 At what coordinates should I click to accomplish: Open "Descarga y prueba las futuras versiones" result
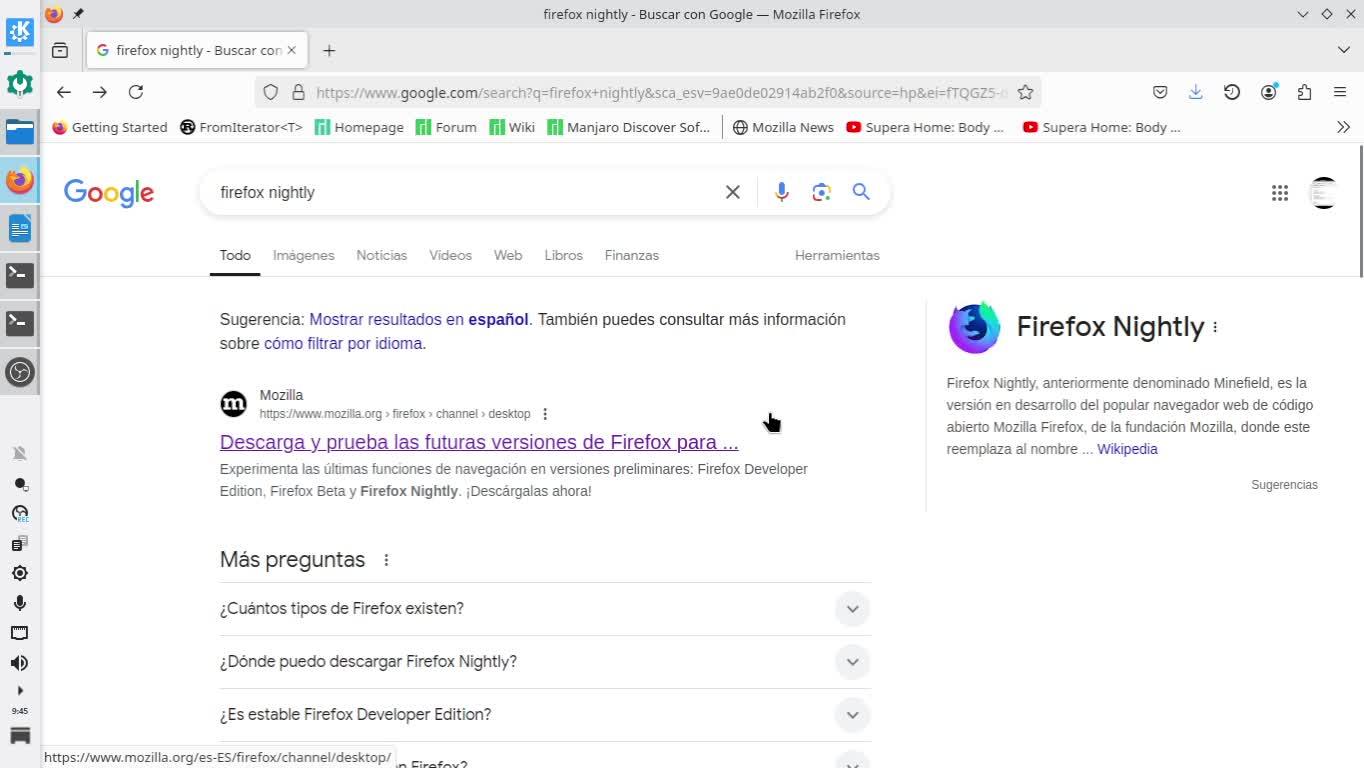(479, 442)
